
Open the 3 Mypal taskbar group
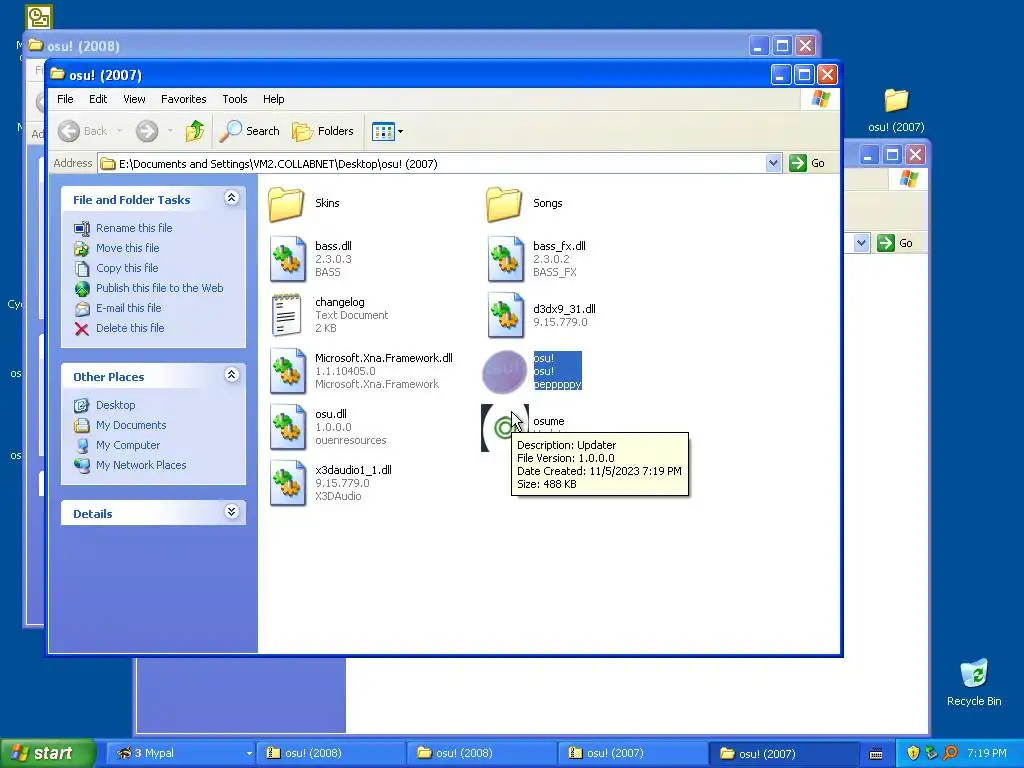click(x=180, y=753)
